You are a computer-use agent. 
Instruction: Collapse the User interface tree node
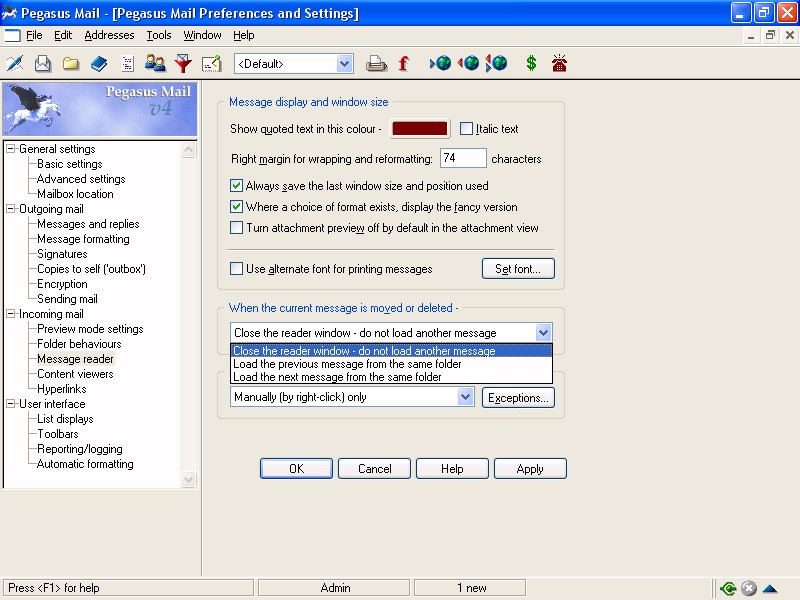coord(11,404)
